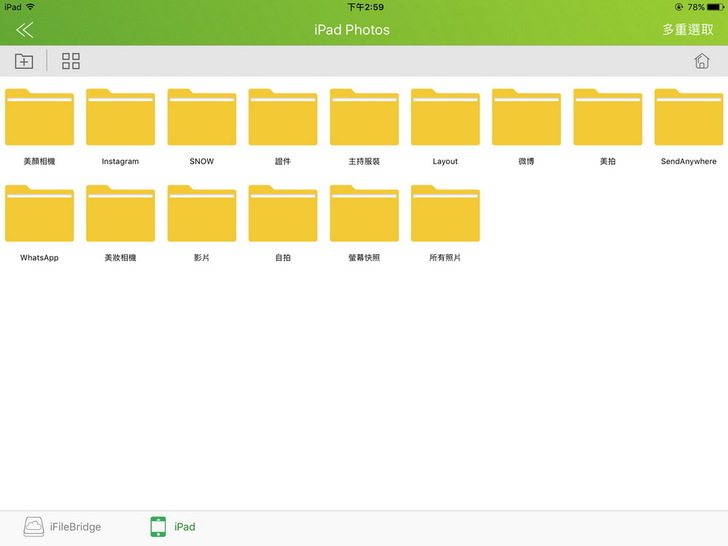The height and width of the screenshot is (546, 728).
Task: Tap the battery indicator in status bar
Action: [x=715, y=7]
